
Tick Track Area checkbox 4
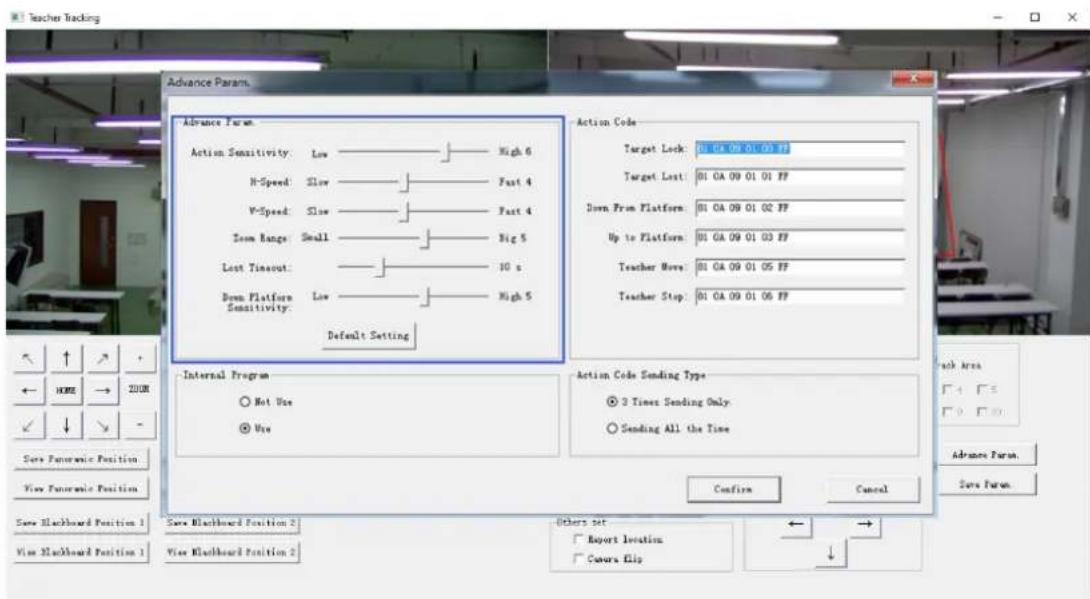pos(947,390)
